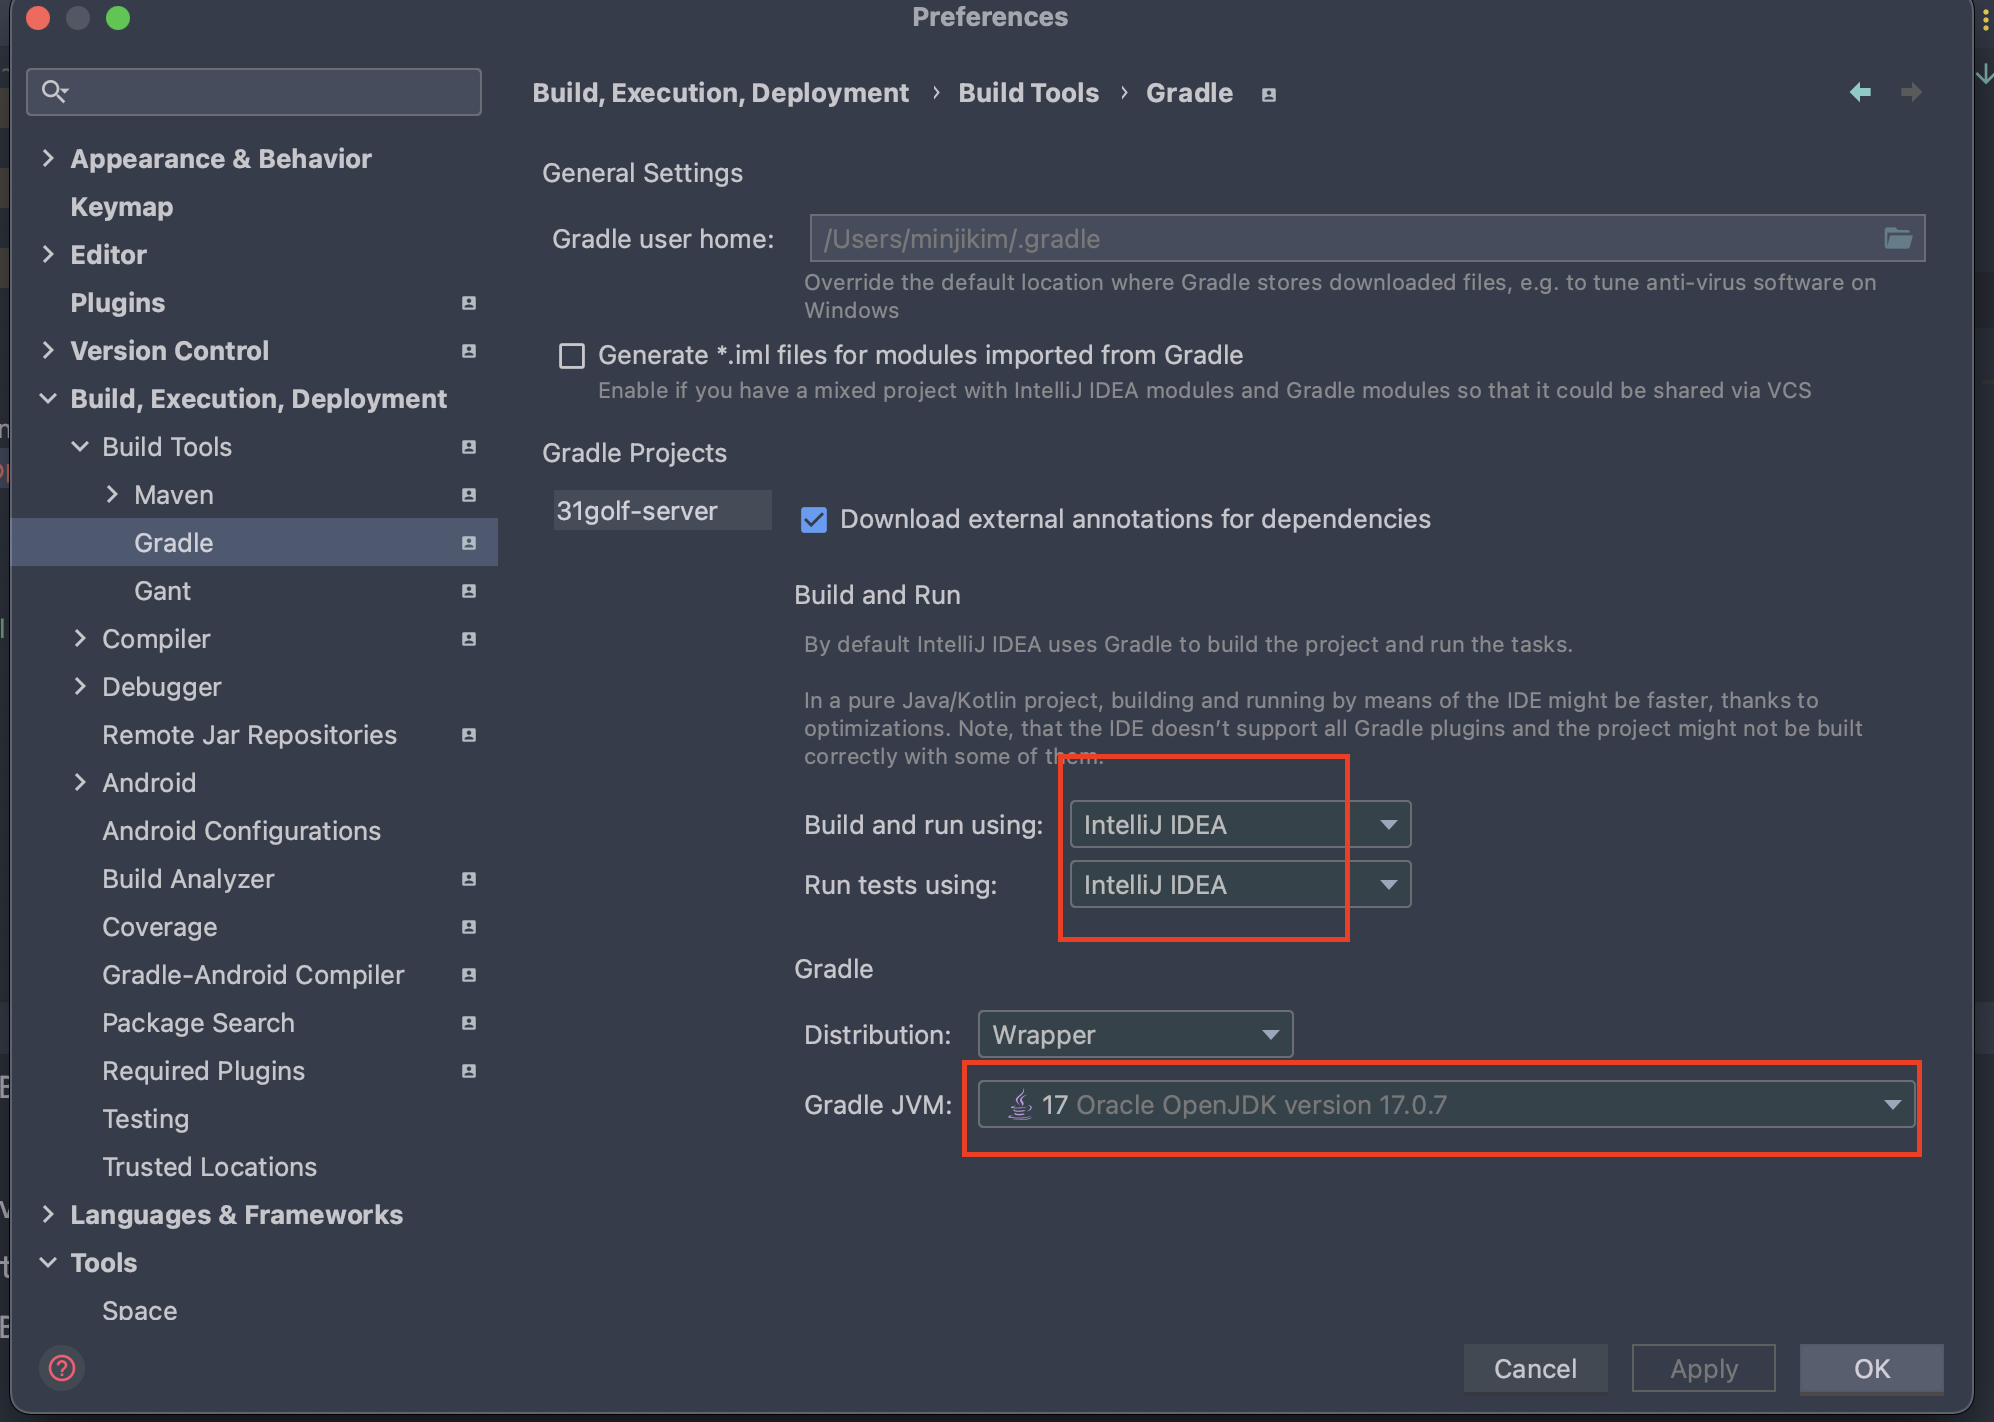Click project settings icon next to Maven
Viewport: 1994px width, 1422px height.
[x=468, y=495]
